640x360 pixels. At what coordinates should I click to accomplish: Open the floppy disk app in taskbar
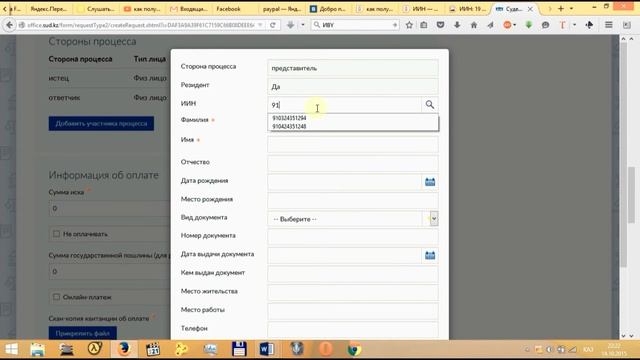pyautogui.click(x=239, y=349)
